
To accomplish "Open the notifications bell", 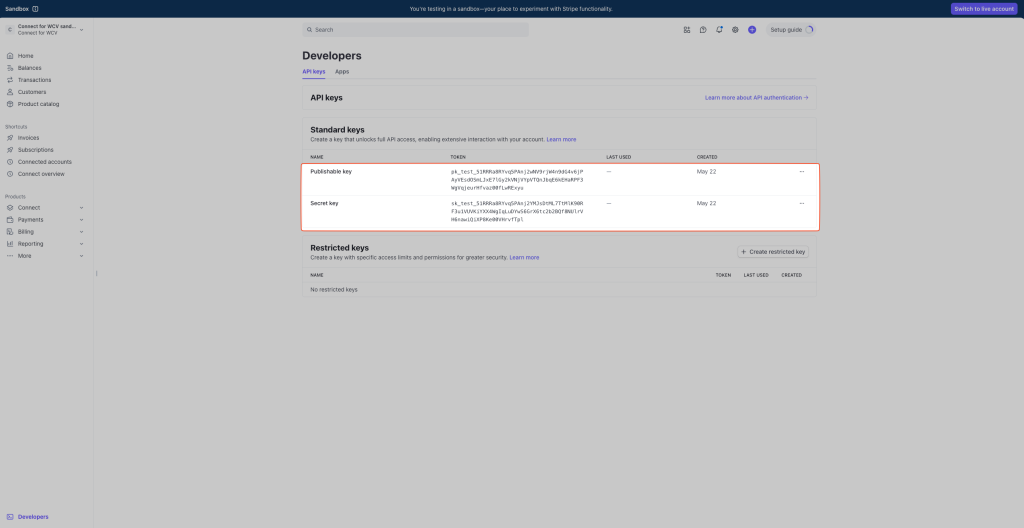I will [x=719, y=30].
